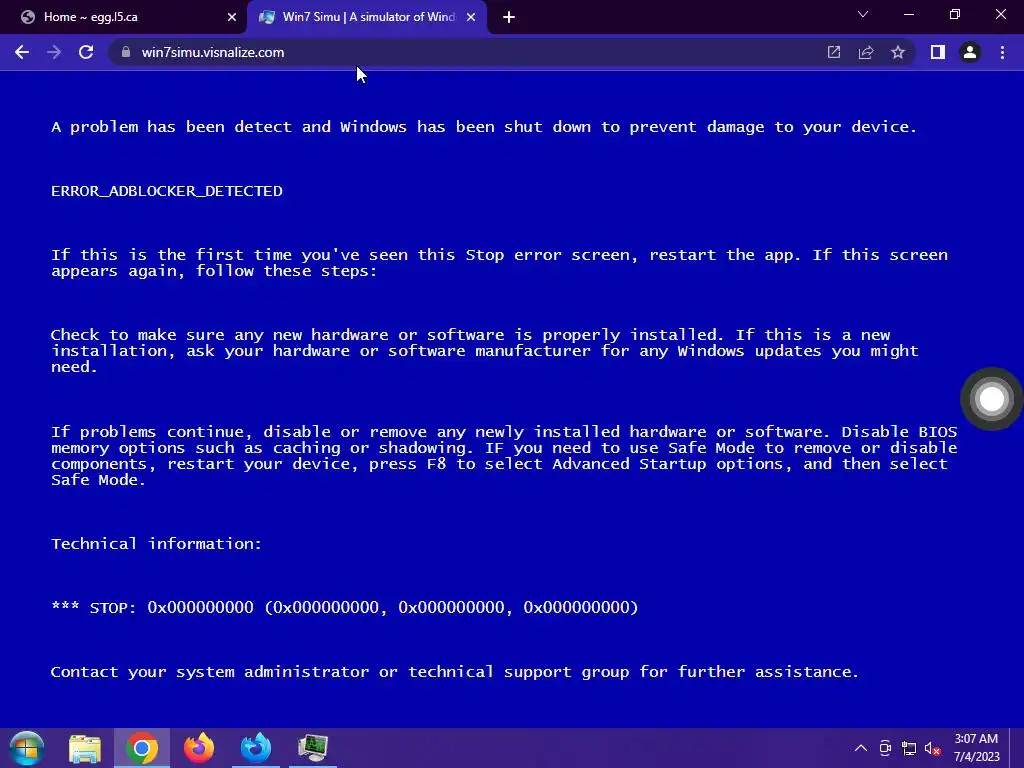Image resolution: width=1024 pixels, height=768 pixels.
Task: Toggle the browser side panel
Action: (x=938, y=52)
